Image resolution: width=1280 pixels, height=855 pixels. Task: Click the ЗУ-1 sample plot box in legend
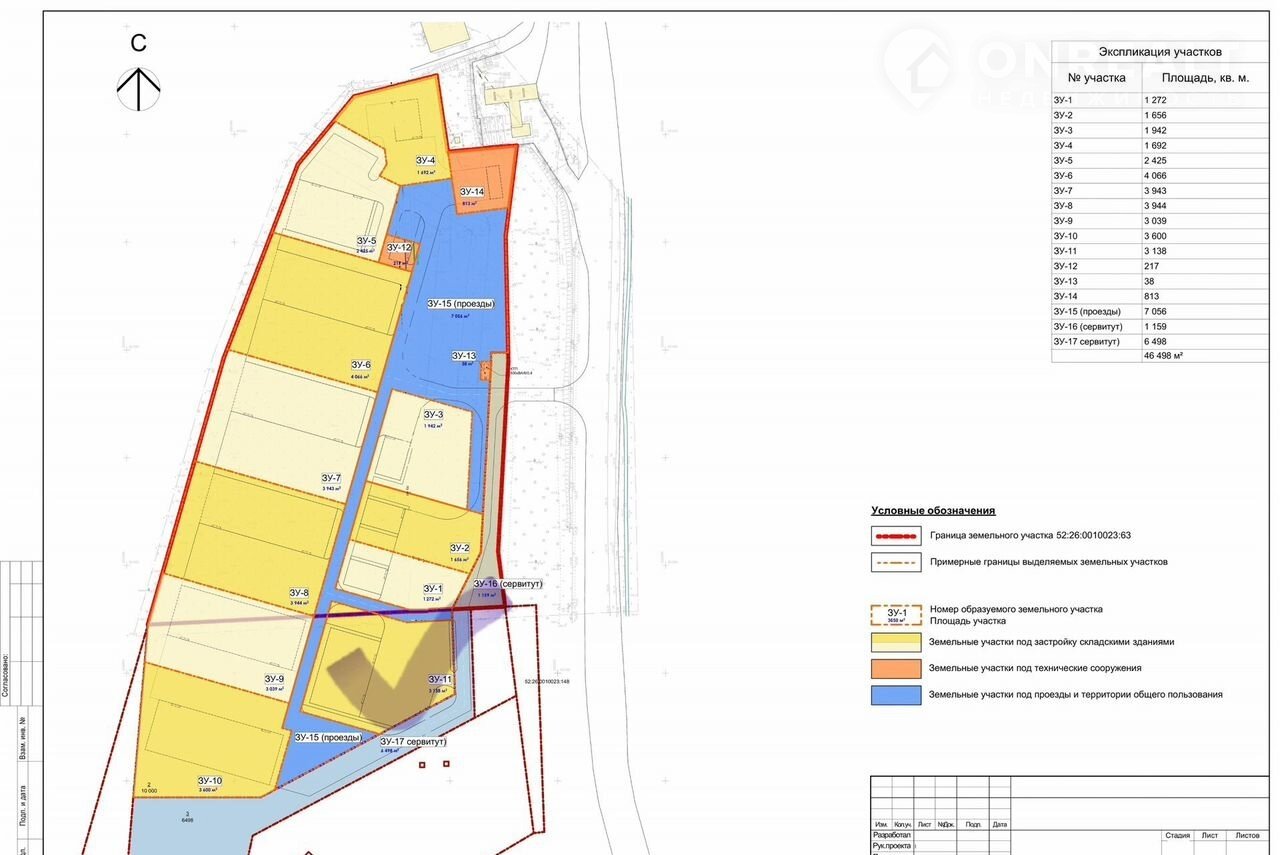click(895, 615)
